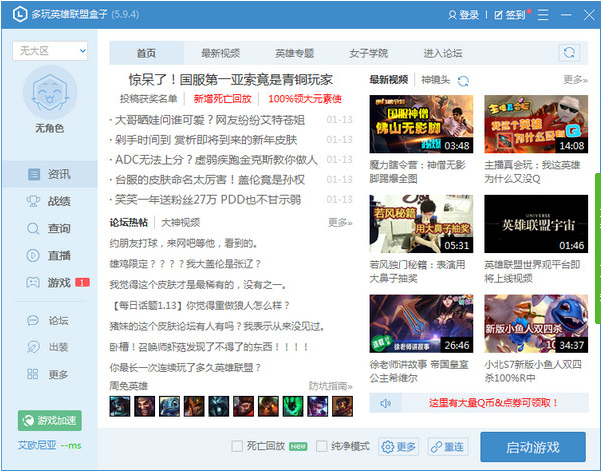Viewport: 601px width, 472px height.
Task: Enable the 纯净模式 checkbox
Action: tap(322, 446)
